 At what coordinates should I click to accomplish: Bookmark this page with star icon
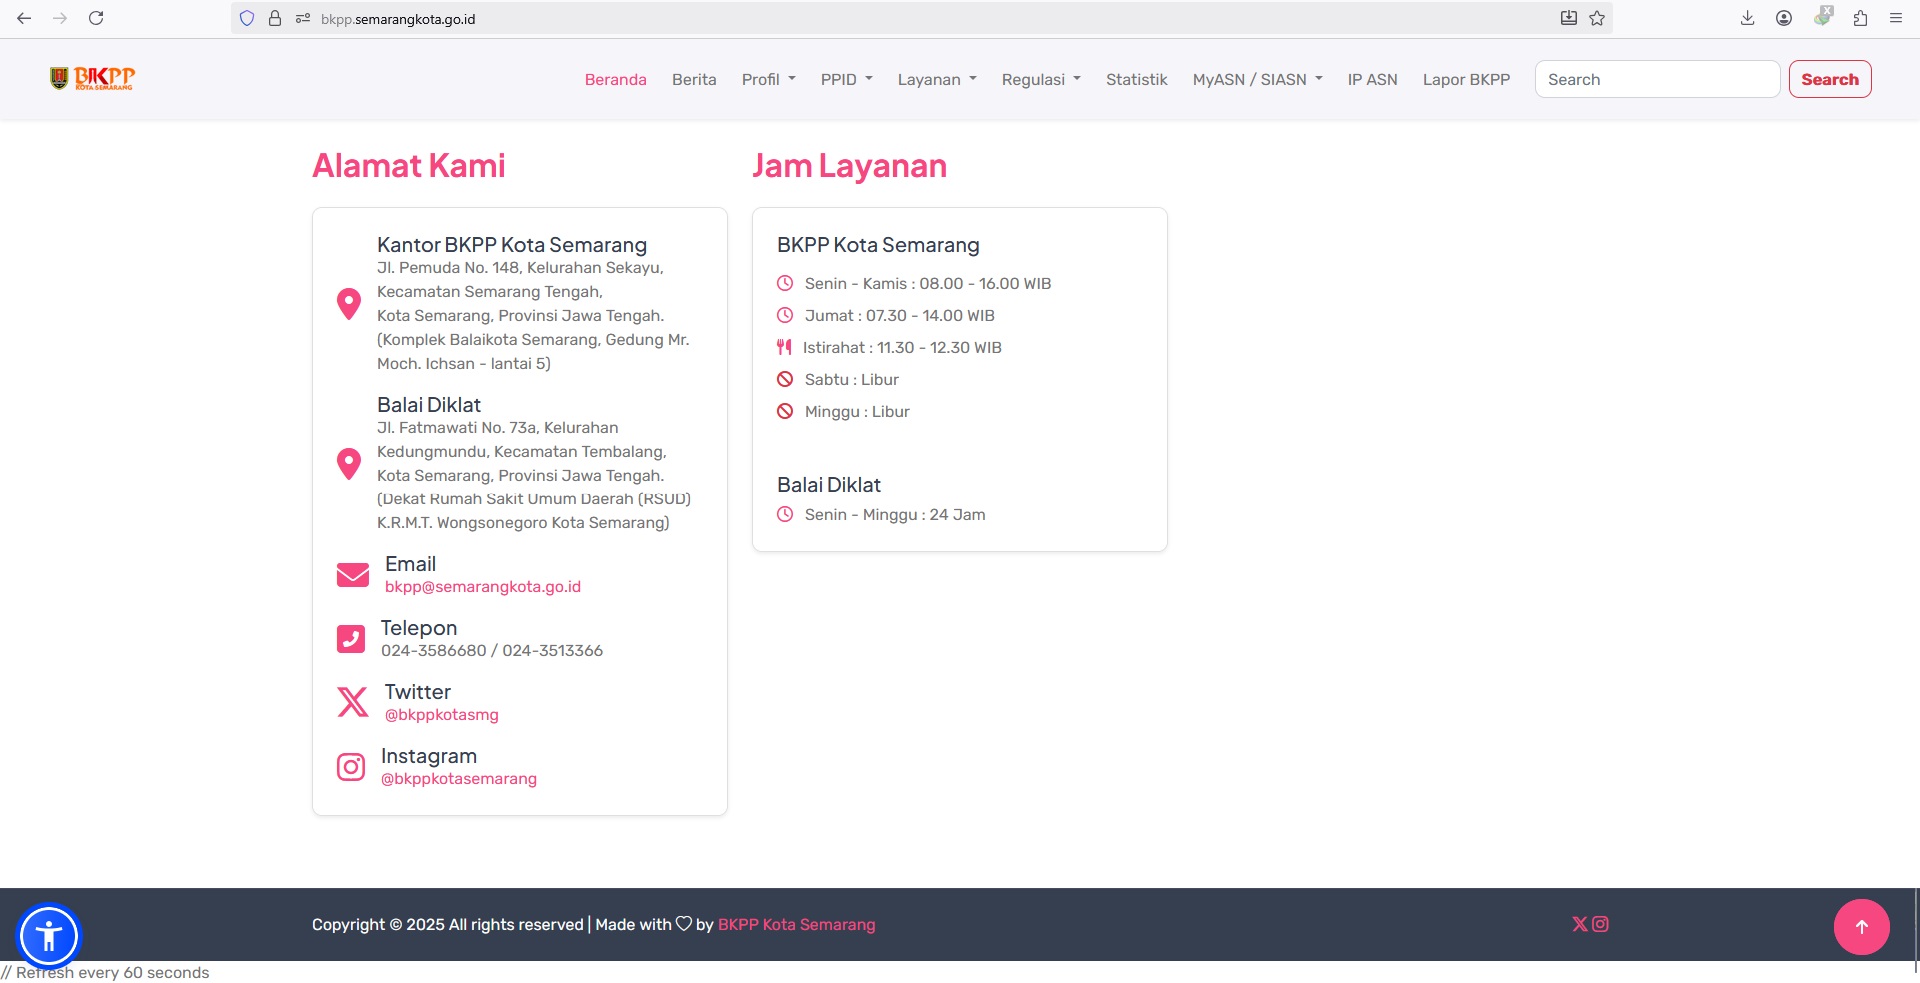pos(1597,18)
